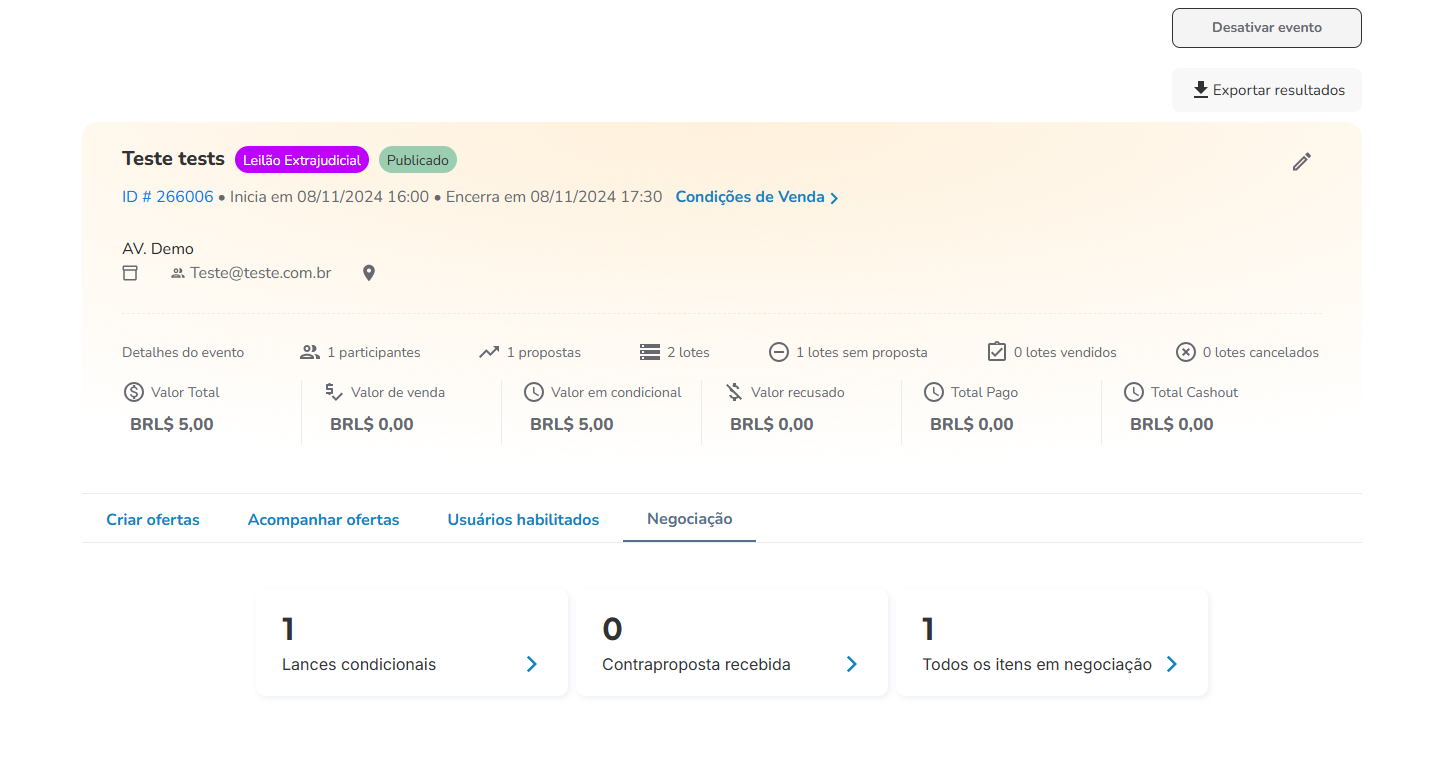1432x760 pixels.
Task: Click the clipboard check icon, lotes vendidos
Action: pyautogui.click(x=997, y=352)
